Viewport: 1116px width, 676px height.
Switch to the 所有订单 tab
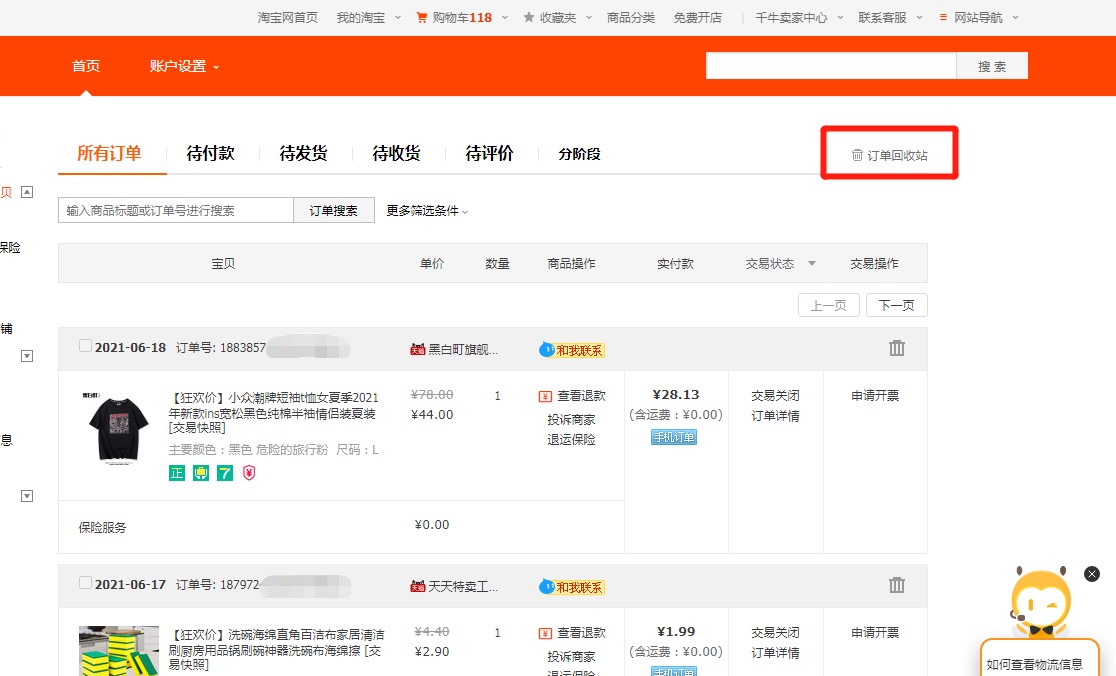click(109, 153)
